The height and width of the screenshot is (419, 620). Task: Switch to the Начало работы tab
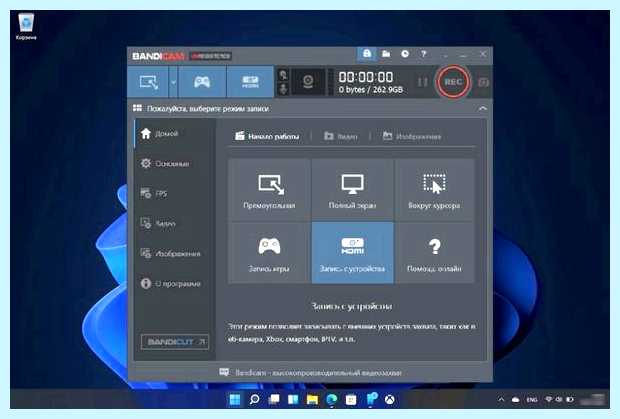pos(268,136)
